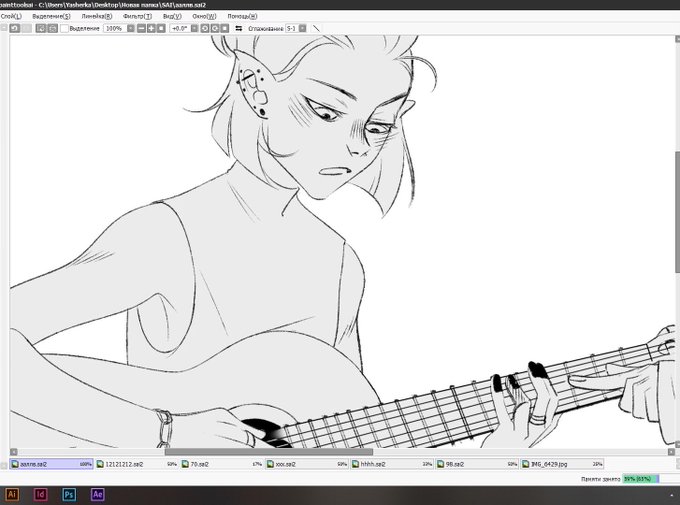Open the Слой(L) menu

coord(11,16)
